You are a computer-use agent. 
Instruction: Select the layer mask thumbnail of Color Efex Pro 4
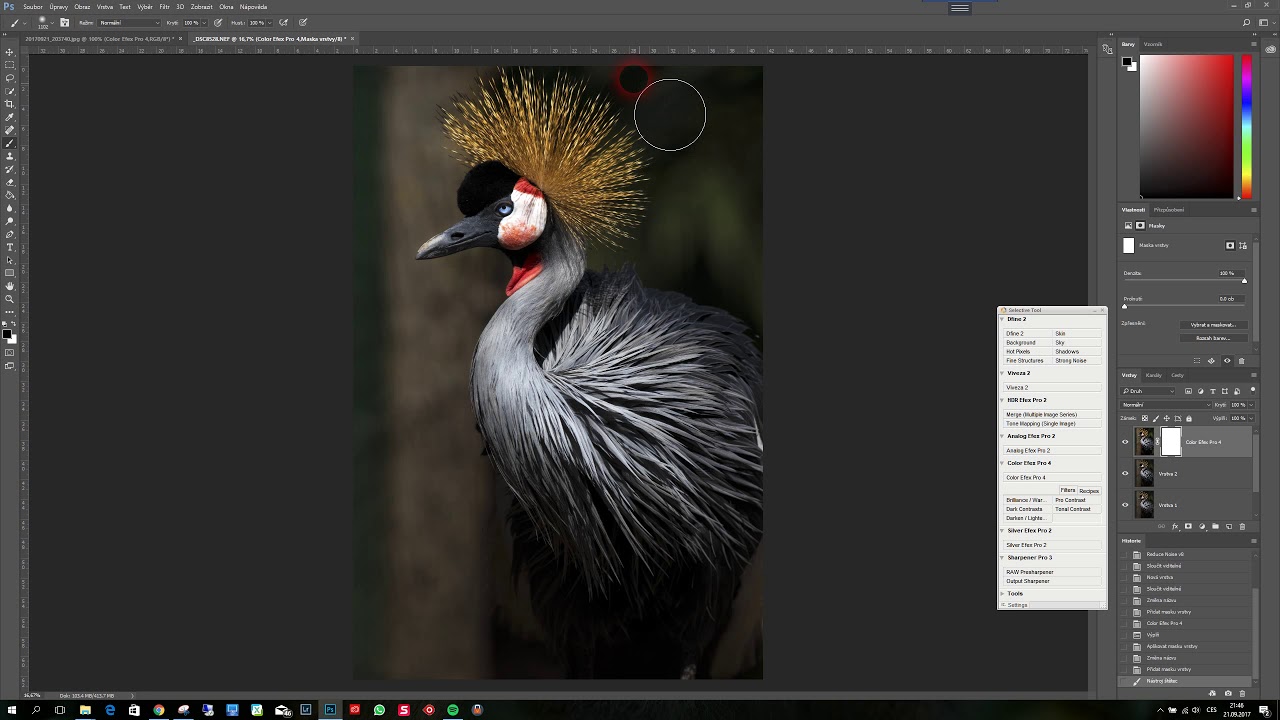(1171, 442)
